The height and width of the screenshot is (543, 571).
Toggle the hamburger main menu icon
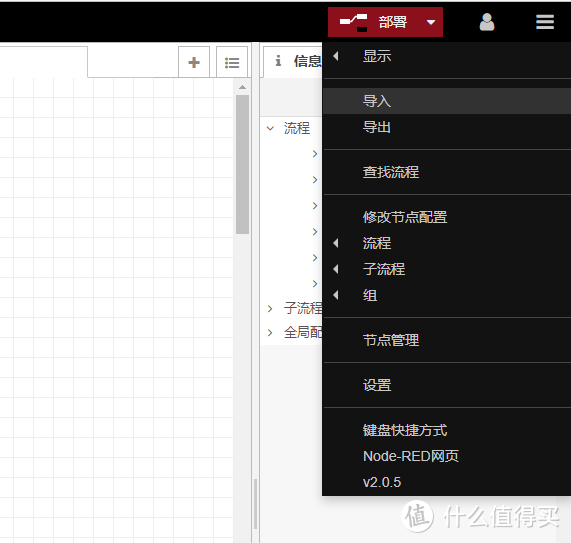coord(545,22)
